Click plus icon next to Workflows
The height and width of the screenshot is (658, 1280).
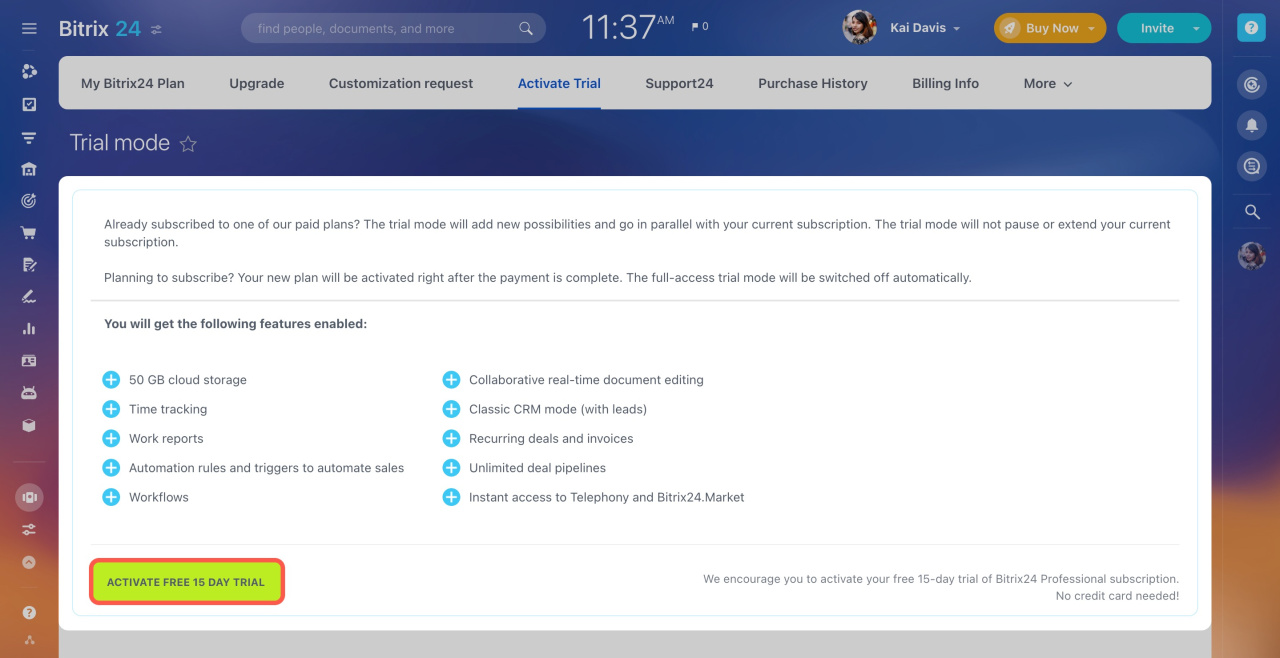click(111, 497)
